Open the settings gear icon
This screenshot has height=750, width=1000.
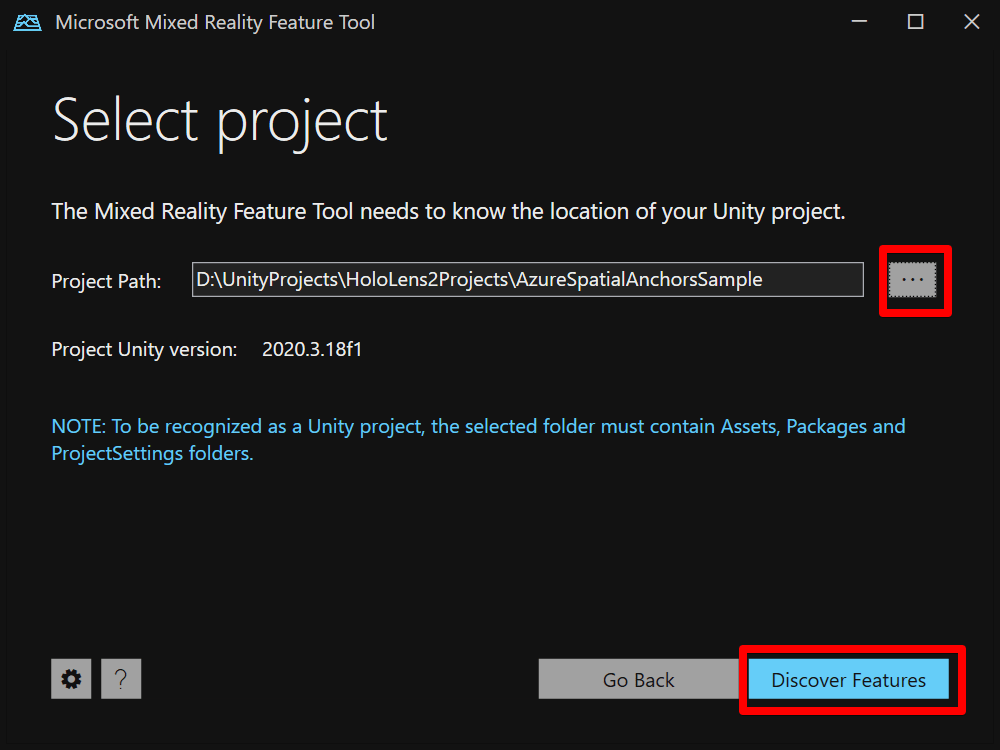click(71, 679)
